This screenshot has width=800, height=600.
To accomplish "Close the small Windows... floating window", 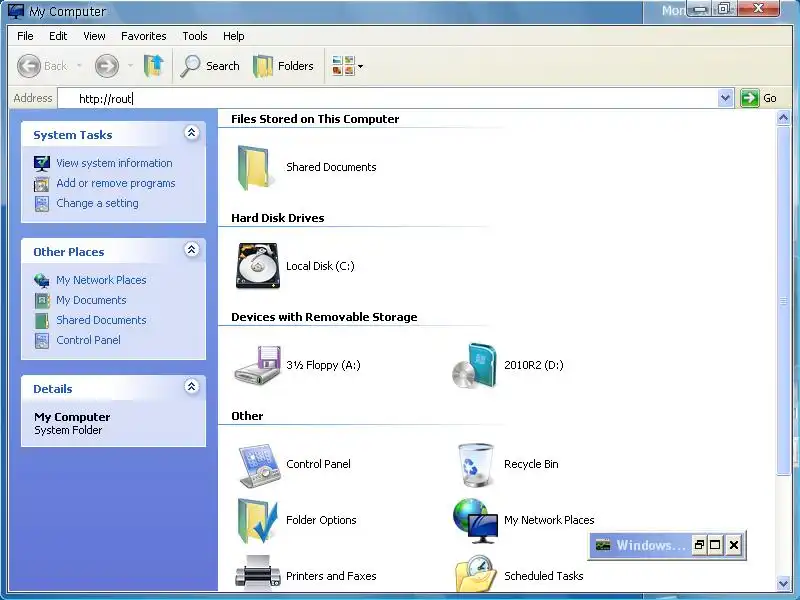I will point(734,545).
